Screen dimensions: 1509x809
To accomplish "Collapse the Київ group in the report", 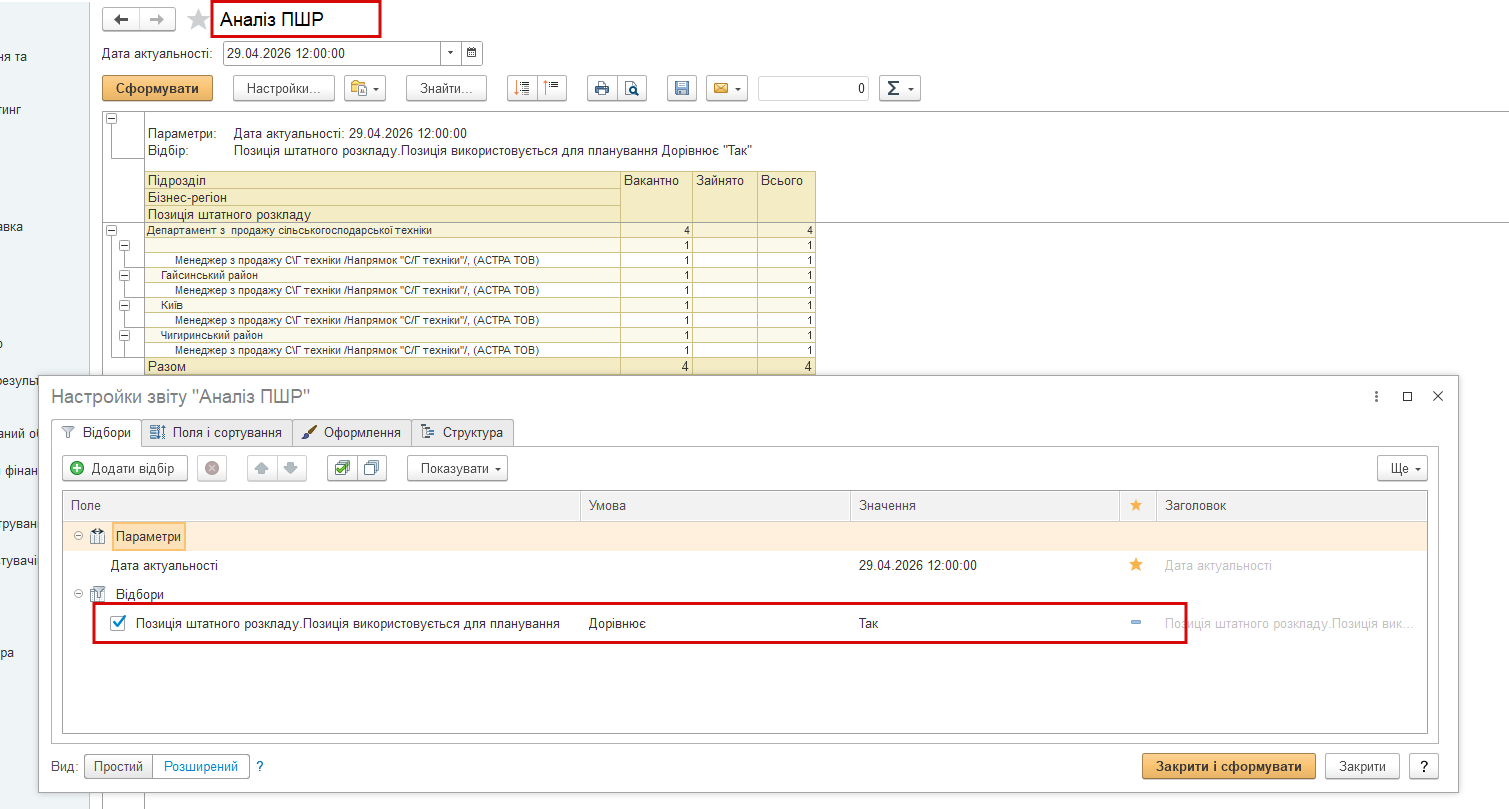I will click(x=125, y=305).
